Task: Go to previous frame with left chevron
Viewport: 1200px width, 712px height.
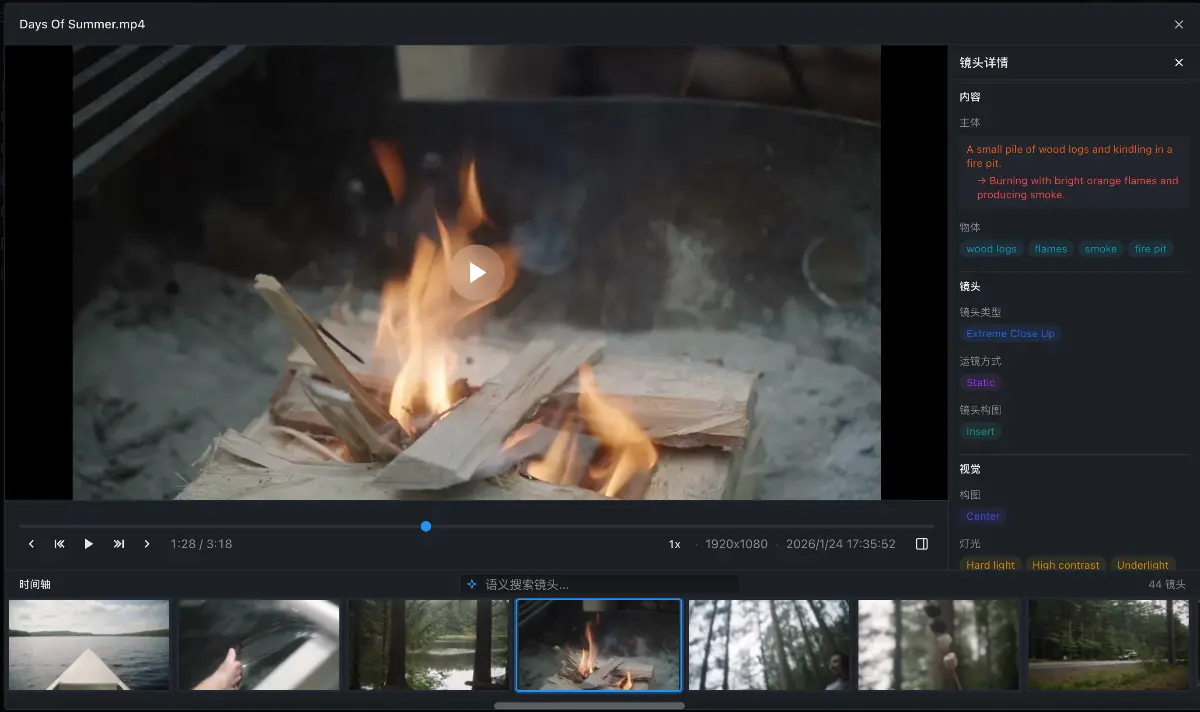Action: click(31, 544)
